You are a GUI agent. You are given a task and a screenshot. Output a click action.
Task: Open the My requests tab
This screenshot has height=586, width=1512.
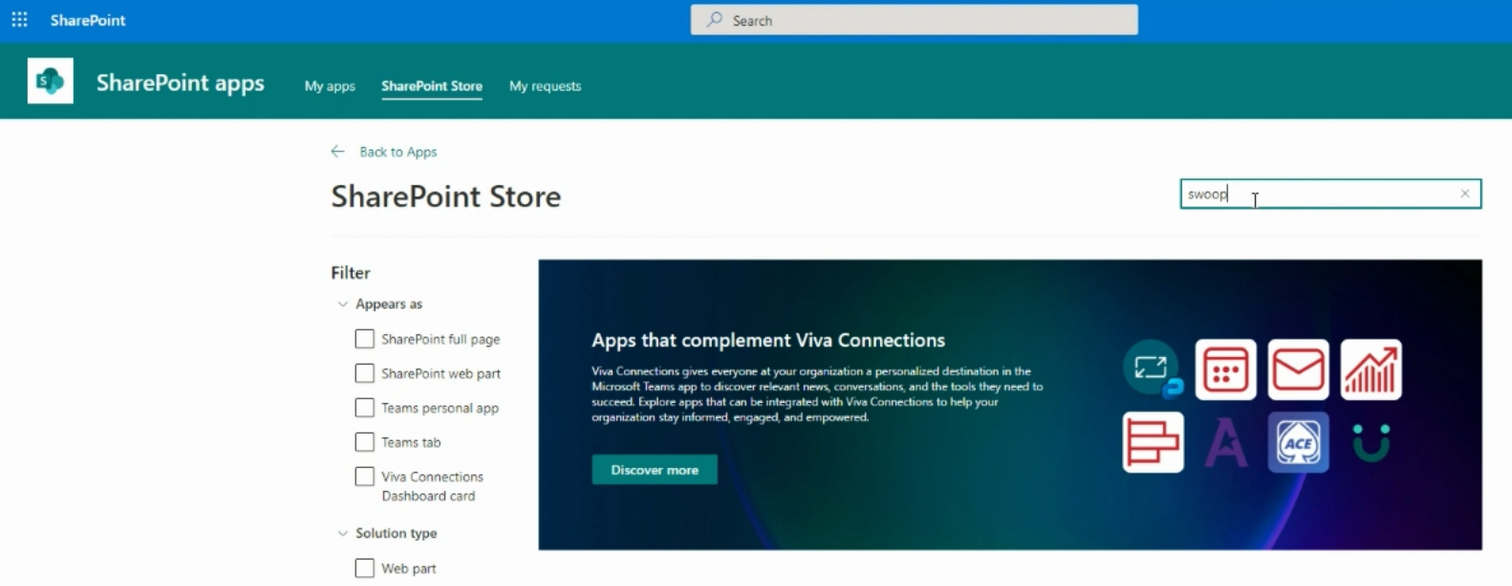pos(545,86)
